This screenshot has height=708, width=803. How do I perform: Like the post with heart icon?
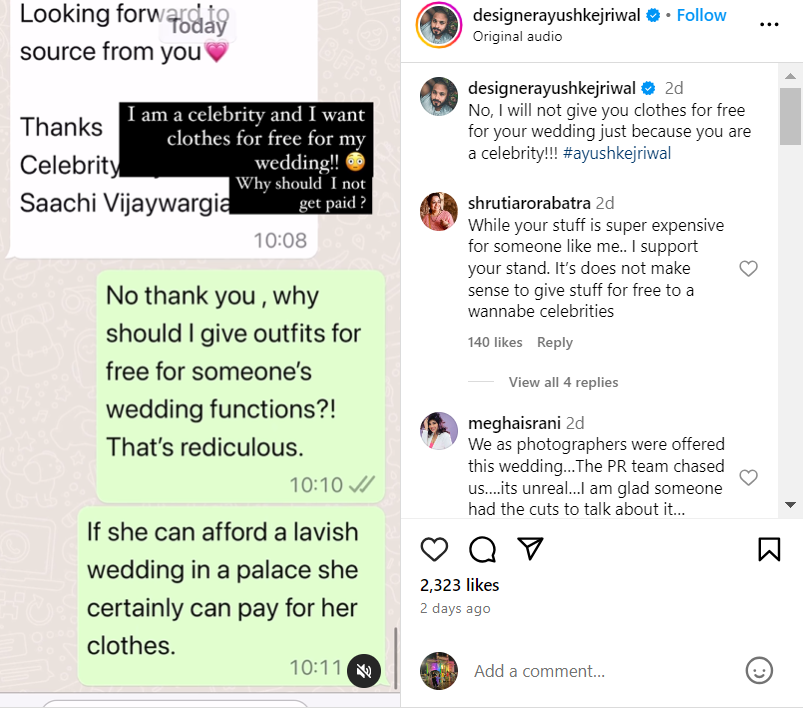tap(434, 549)
